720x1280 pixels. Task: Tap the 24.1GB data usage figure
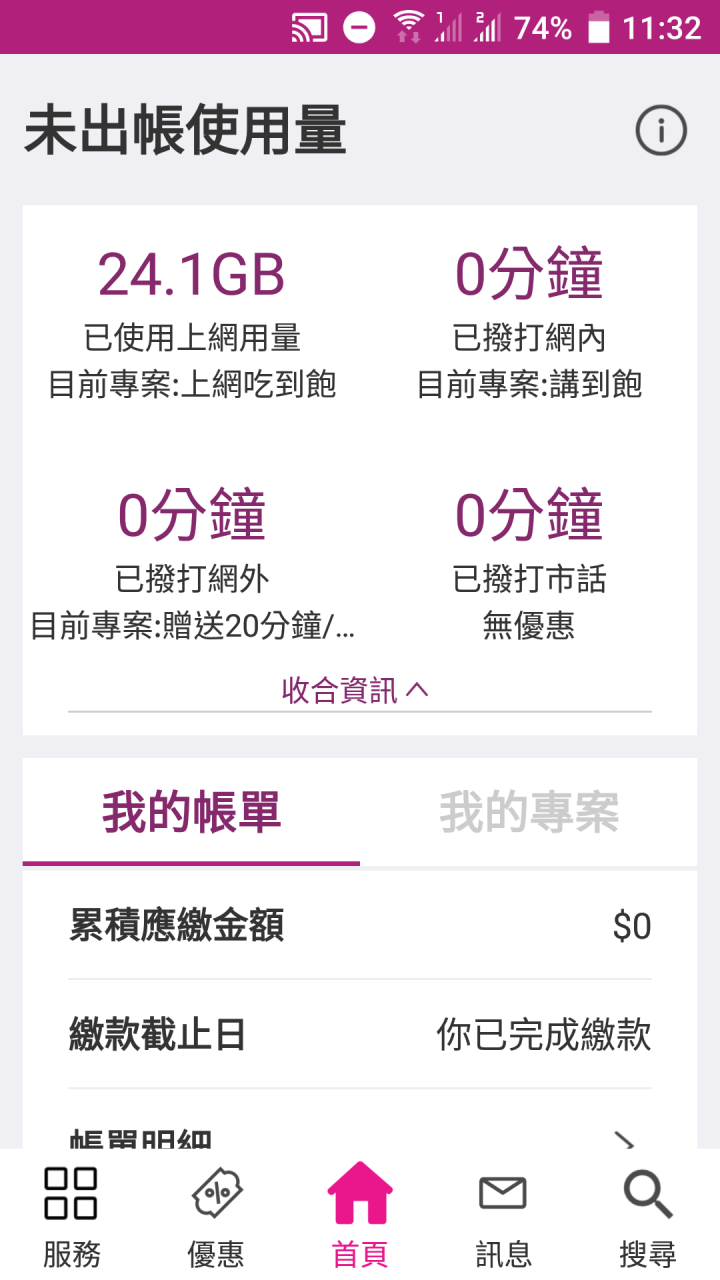[x=191, y=275]
